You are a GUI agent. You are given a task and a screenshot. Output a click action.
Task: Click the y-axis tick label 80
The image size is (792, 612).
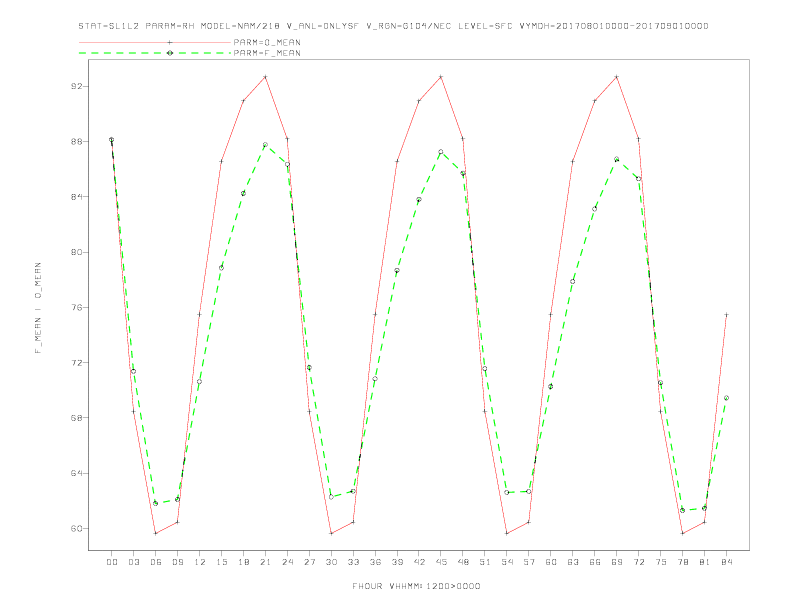76,252
